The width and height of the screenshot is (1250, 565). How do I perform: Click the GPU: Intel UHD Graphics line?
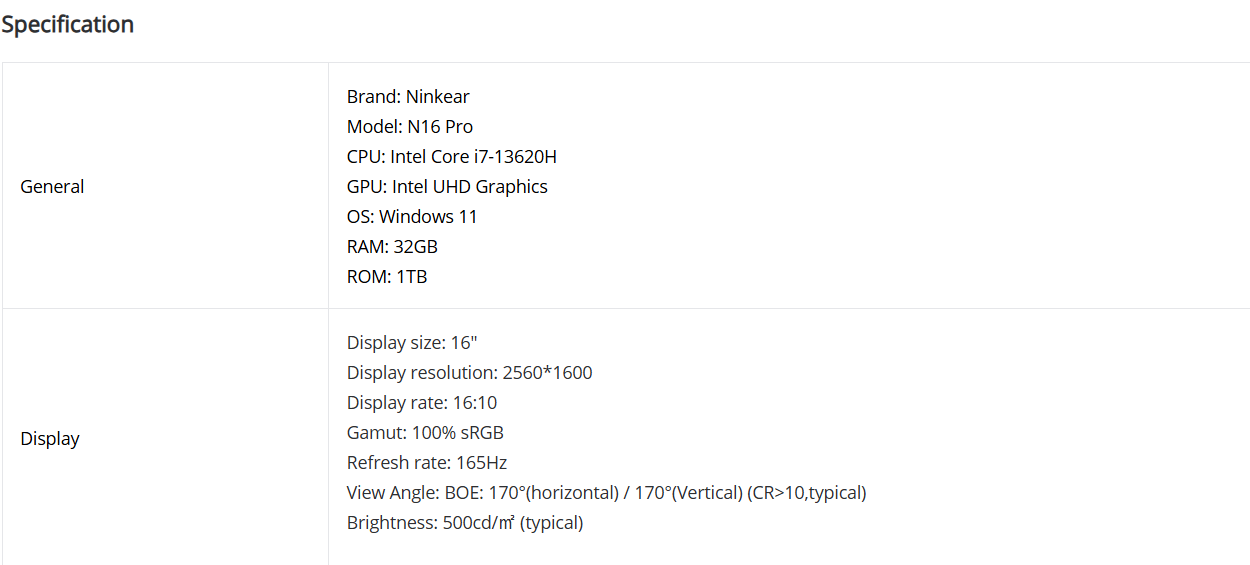pos(447,186)
